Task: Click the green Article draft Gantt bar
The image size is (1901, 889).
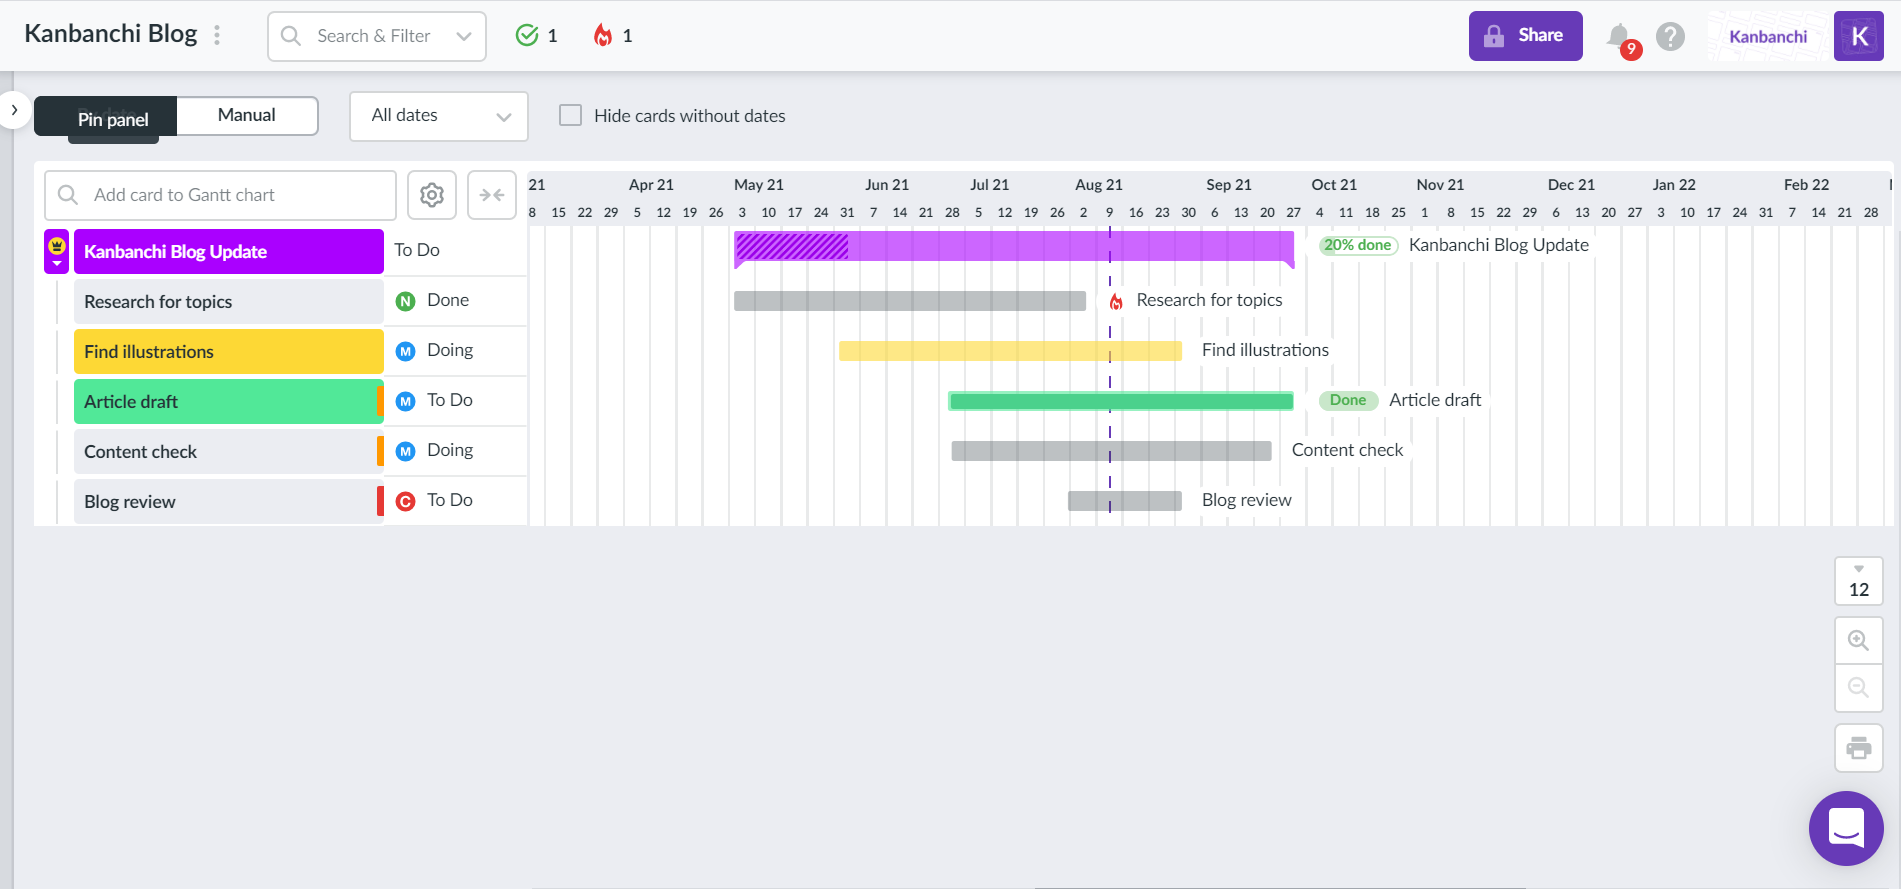Action: (x=1121, y=401)
